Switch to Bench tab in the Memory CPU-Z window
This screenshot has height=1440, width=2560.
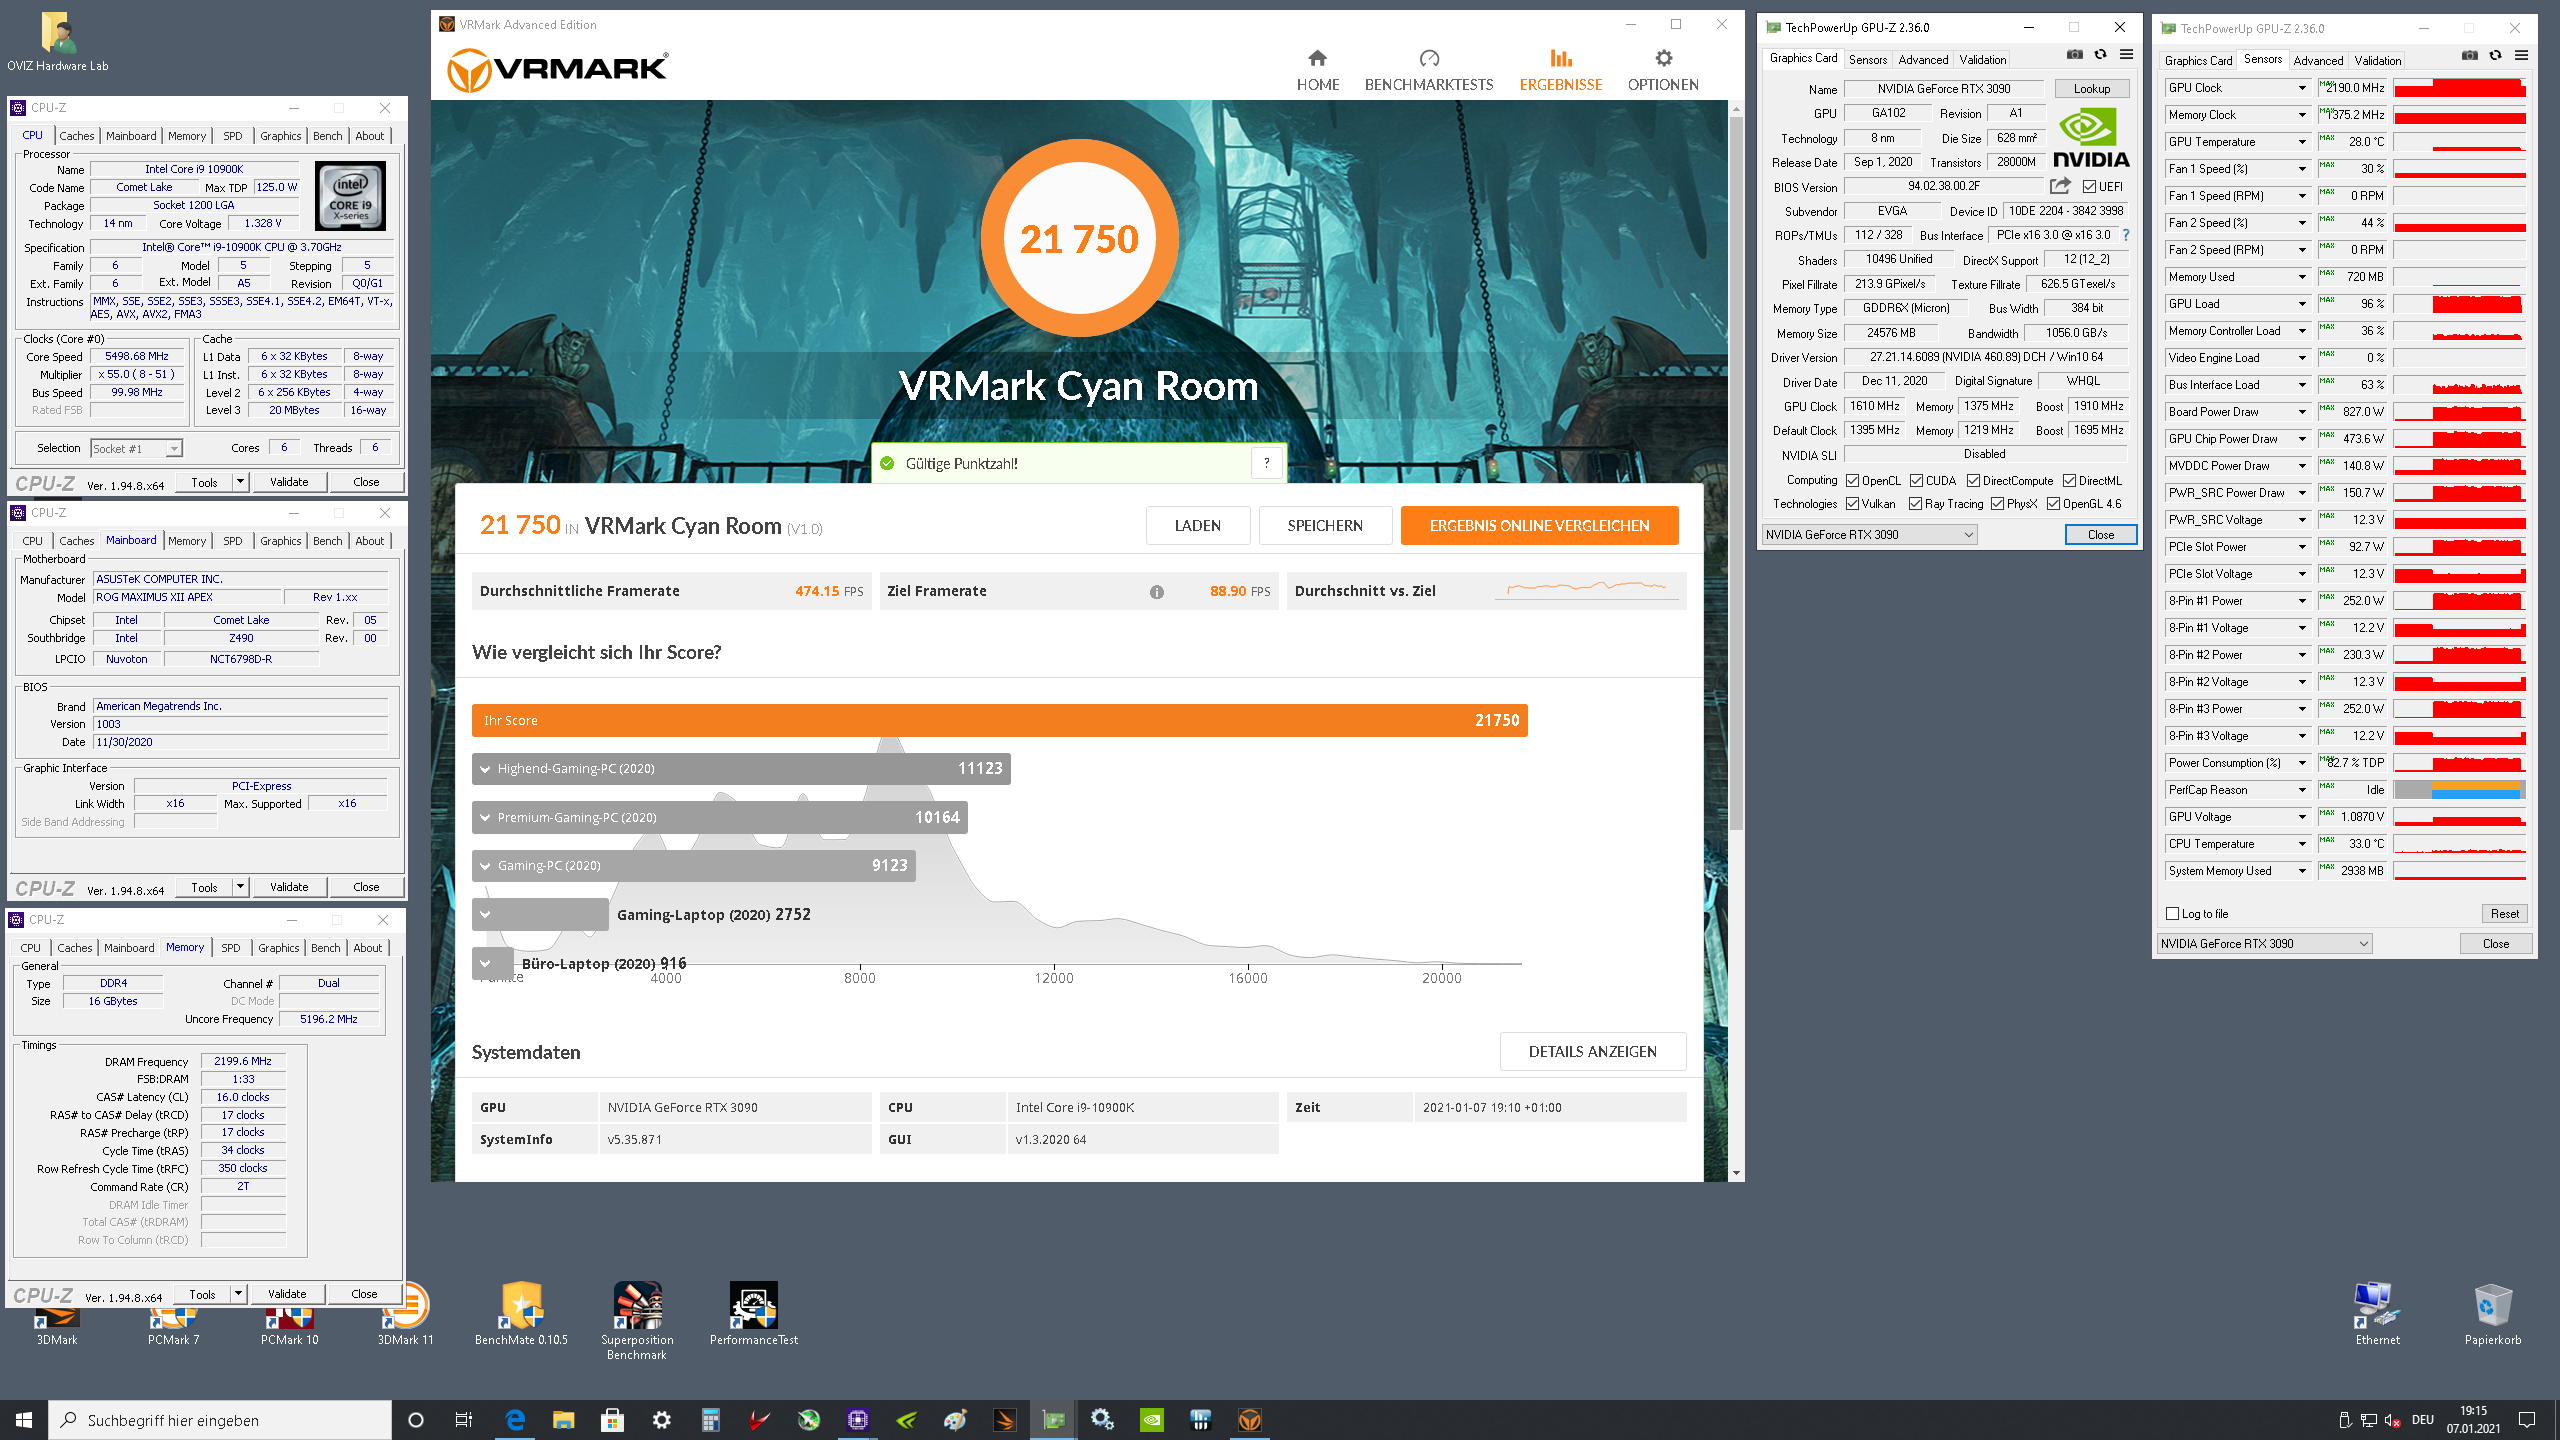tap(326, 948)
